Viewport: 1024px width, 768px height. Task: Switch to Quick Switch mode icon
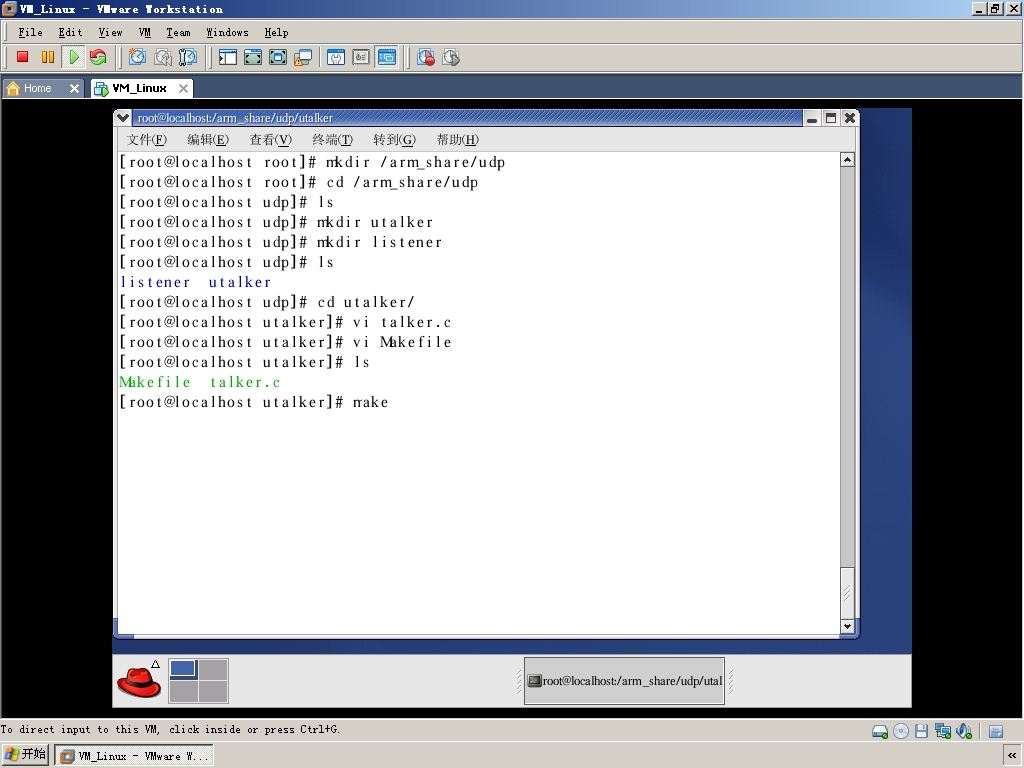(253, 57)
